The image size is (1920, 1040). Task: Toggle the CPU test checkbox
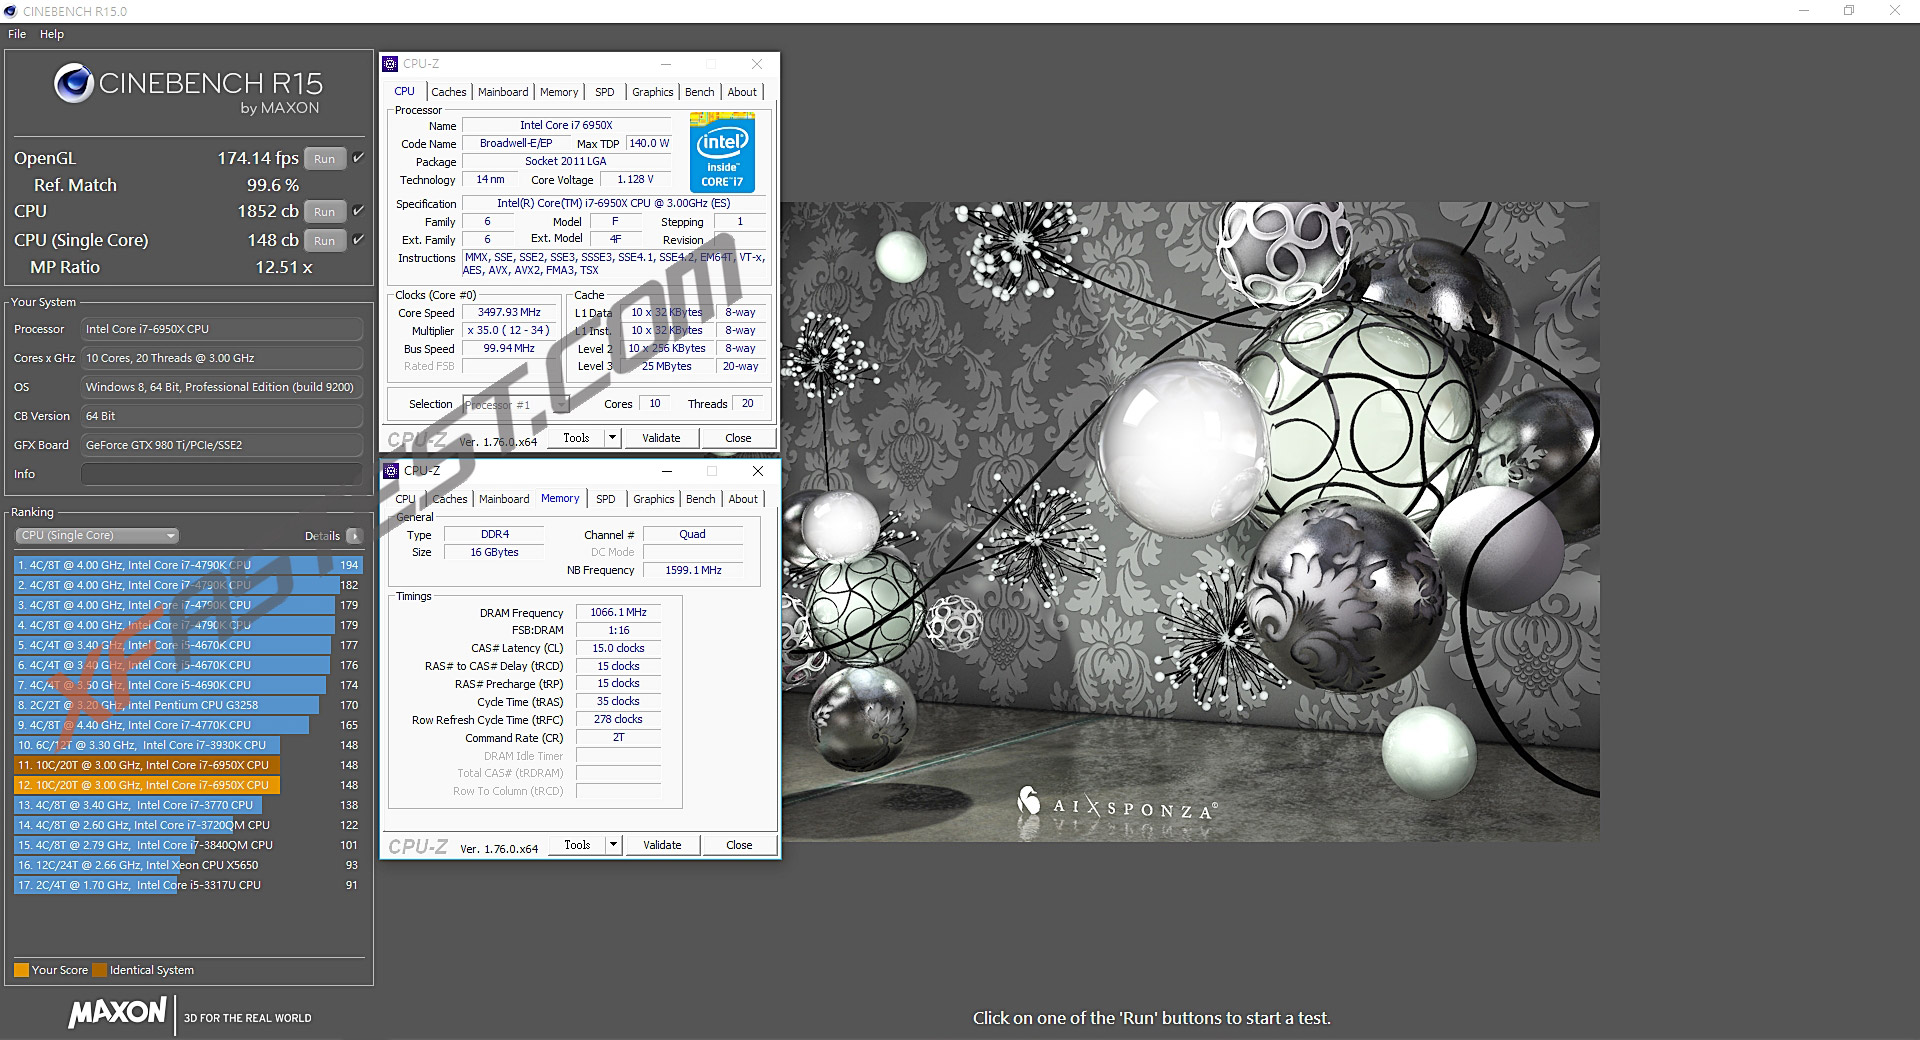pyautogui.click(x=359, y=211)
